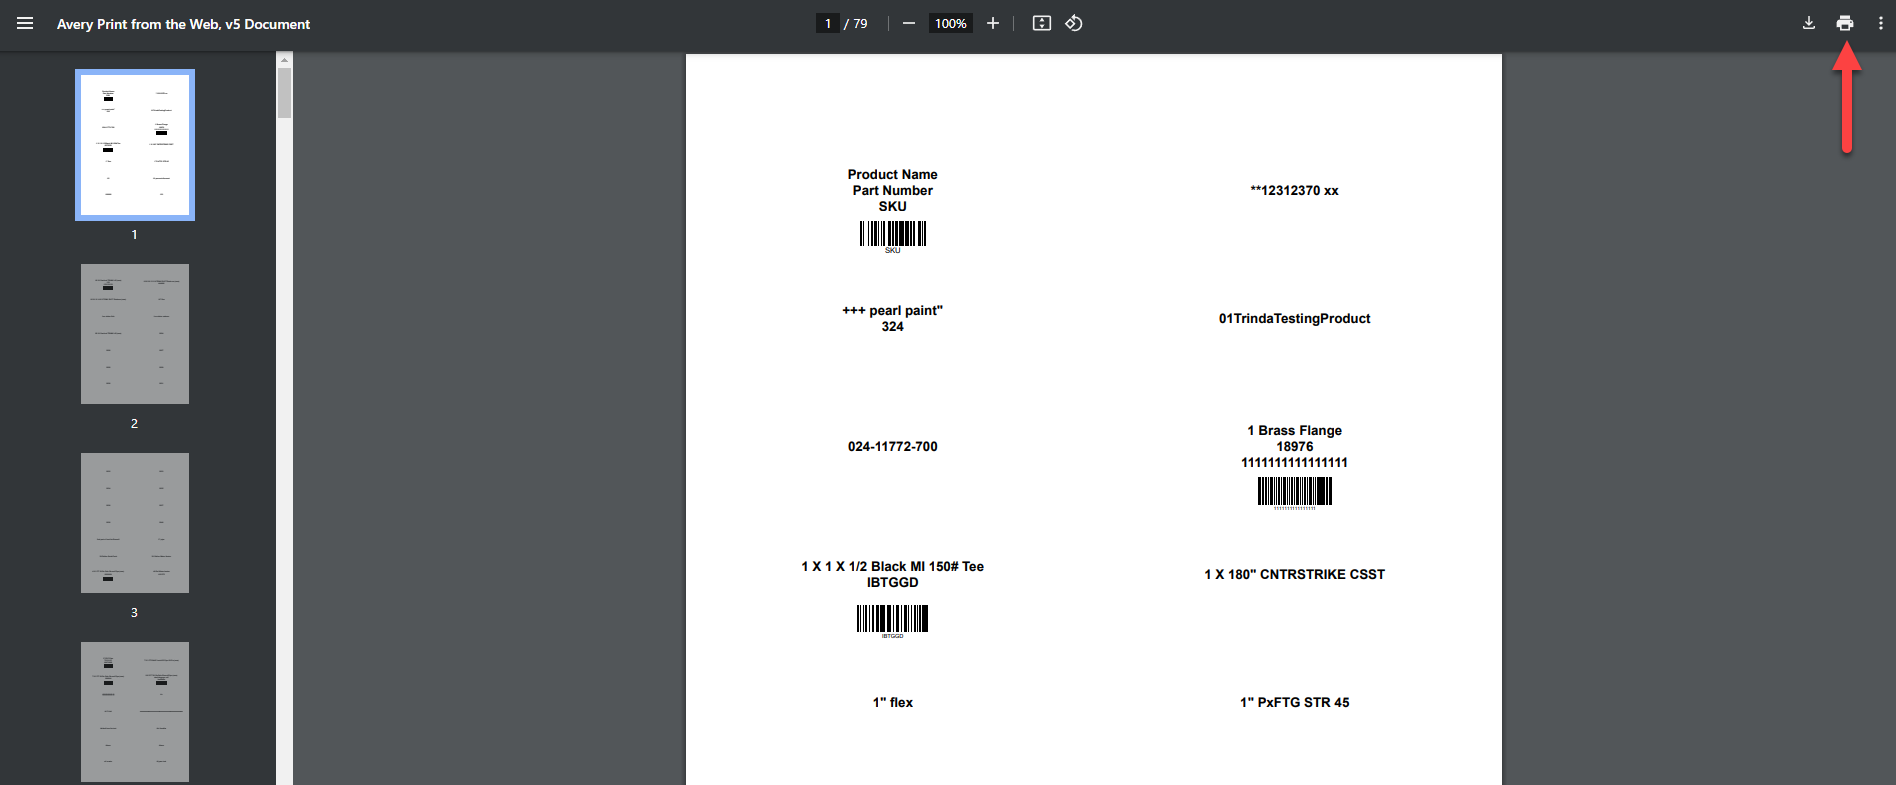Select the '+++ pearl paint"' label
The image size is (1896, 785).
click(893, 310)
